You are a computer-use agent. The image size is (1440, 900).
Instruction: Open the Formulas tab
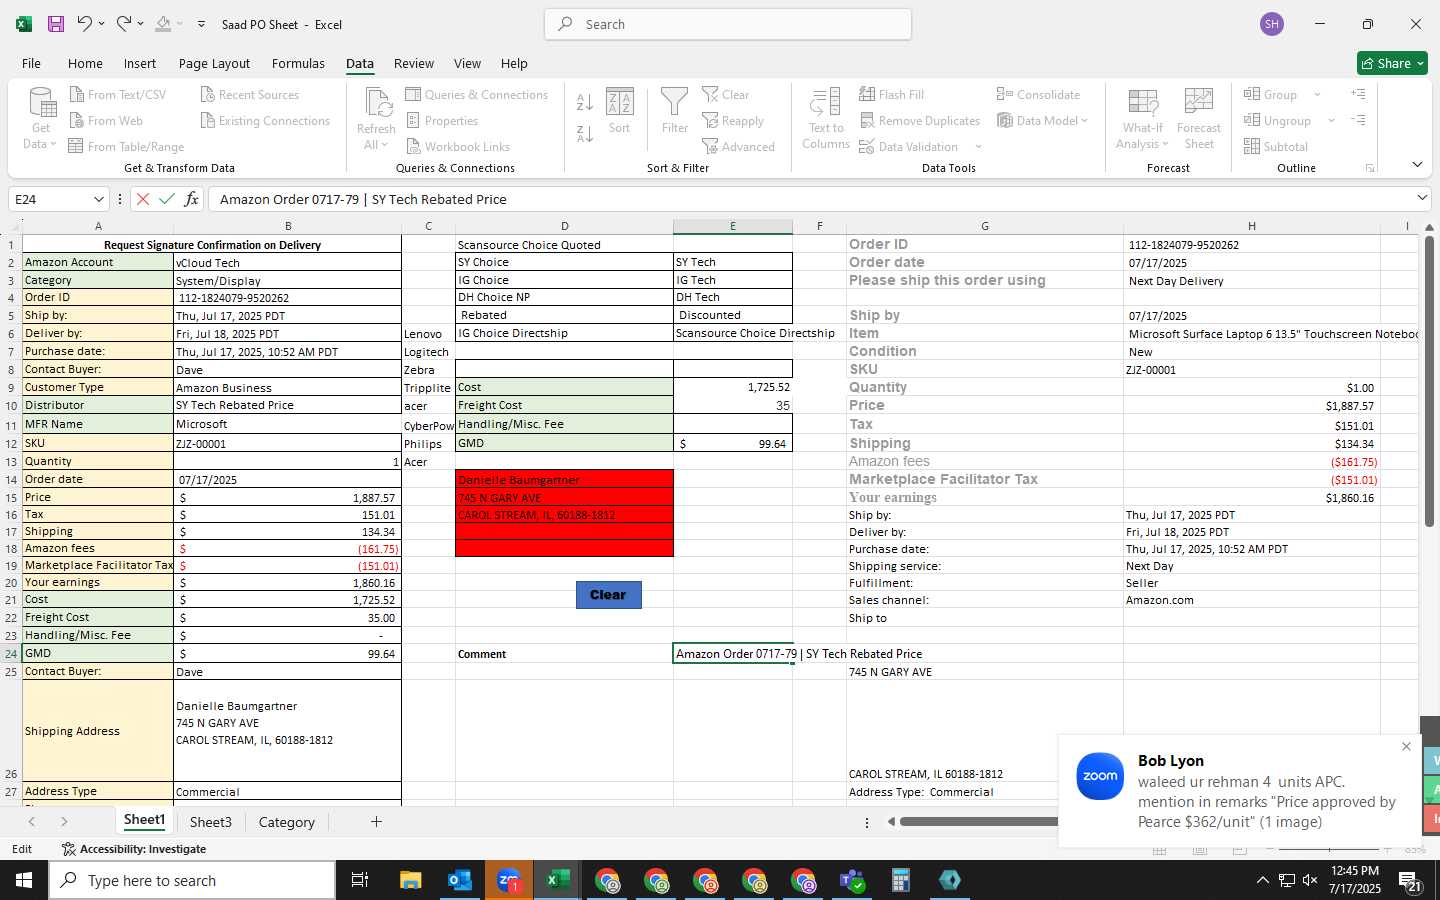point(298,63)
